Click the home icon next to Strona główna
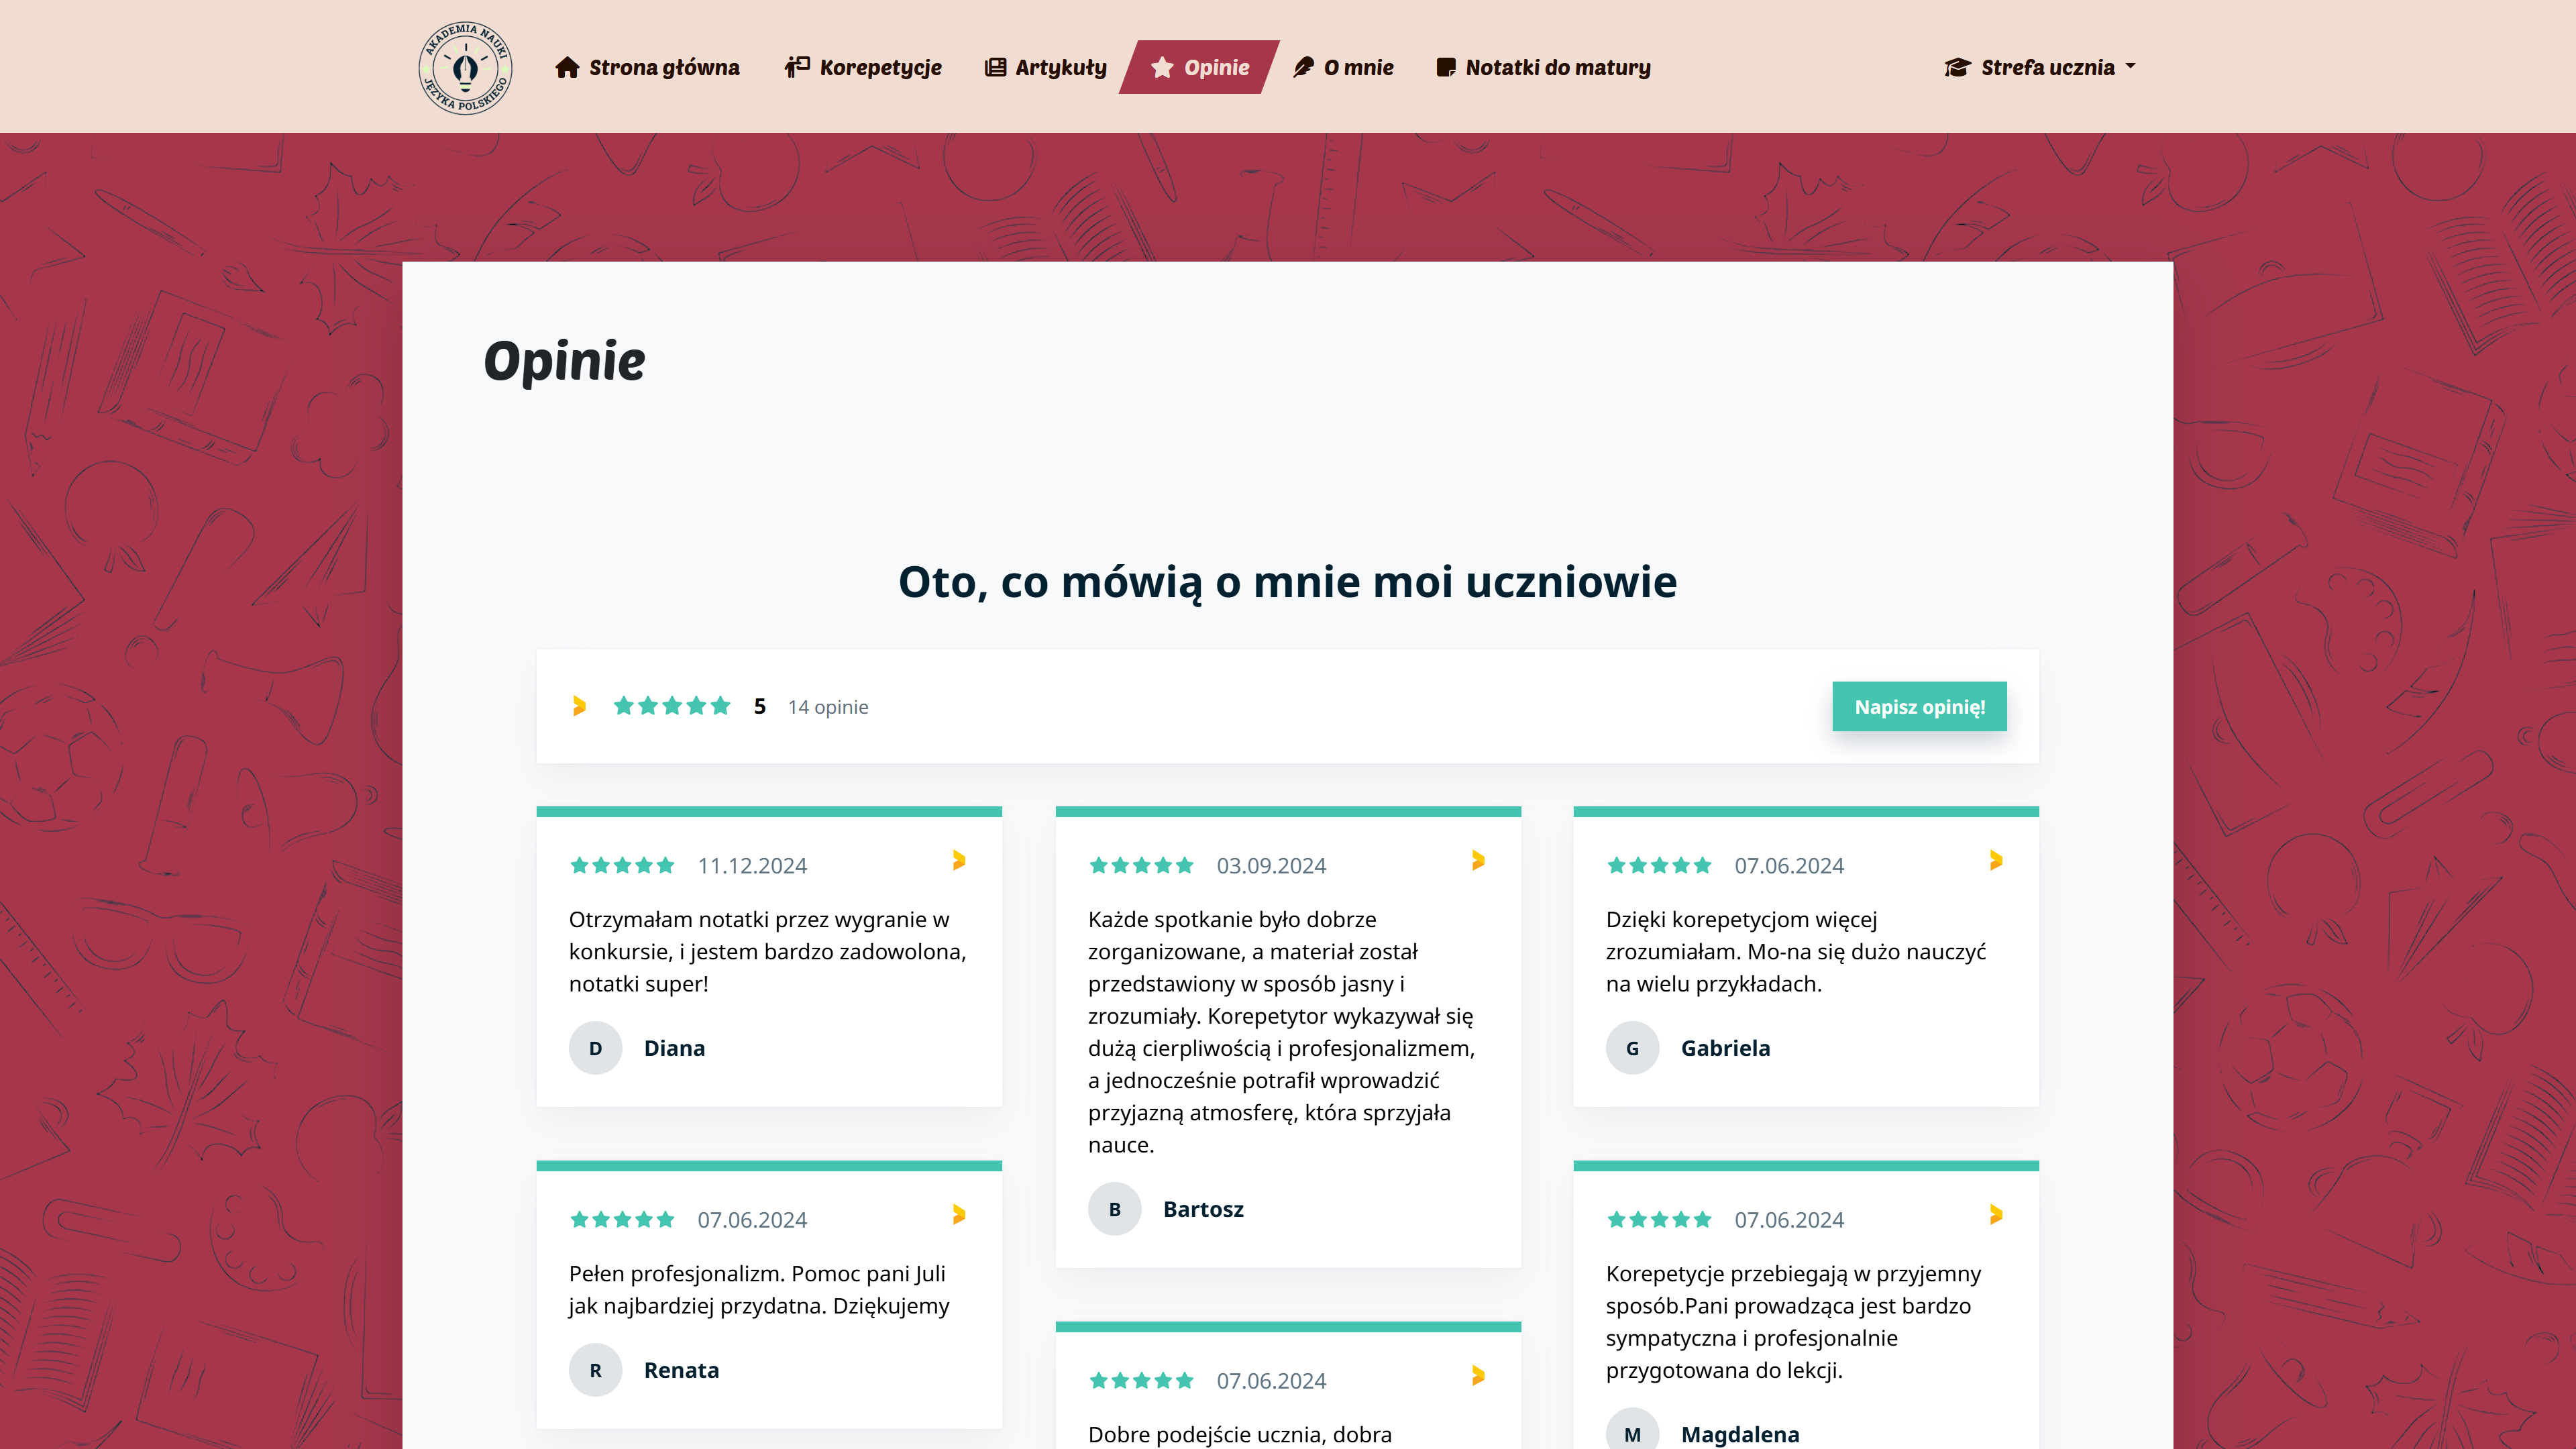 tap(568, 67)
